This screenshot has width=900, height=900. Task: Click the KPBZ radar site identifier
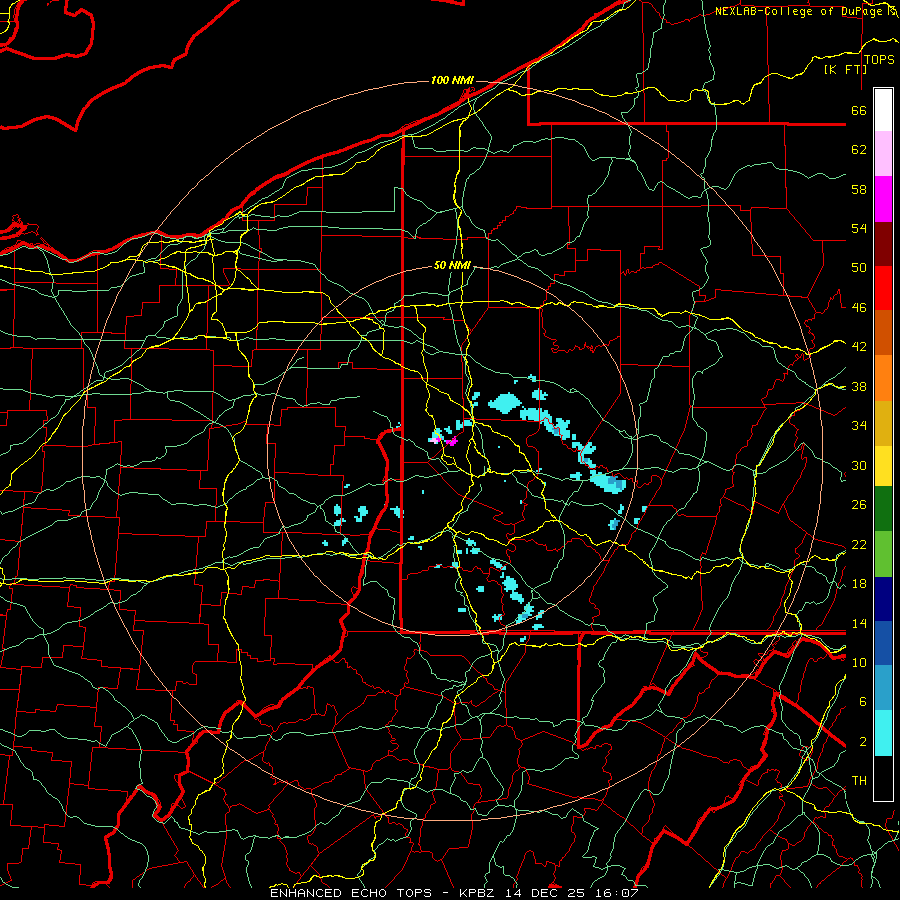click(480, 893)
